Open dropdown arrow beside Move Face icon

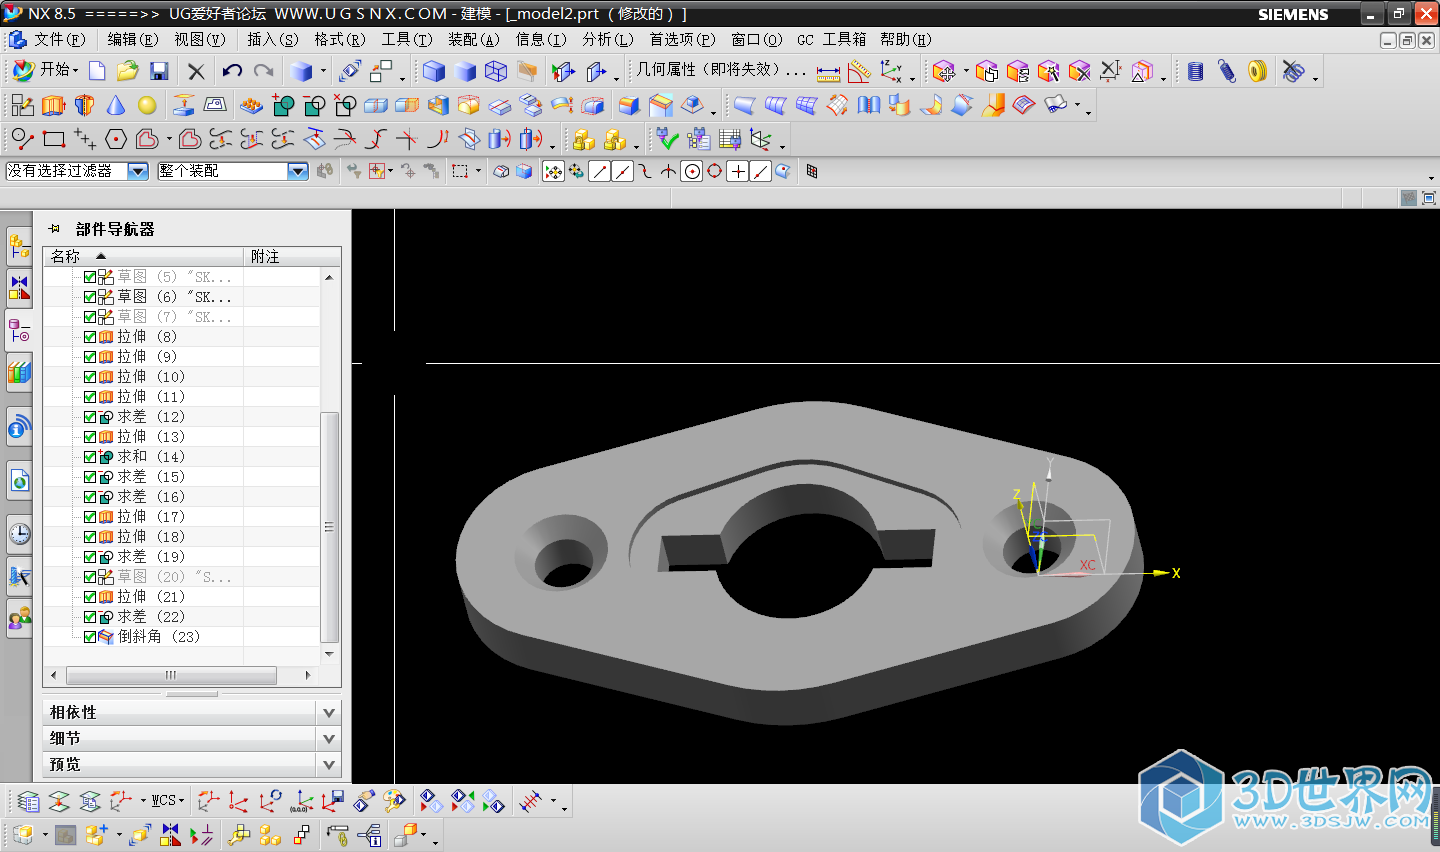pyautogui.click(x=966, y=72)
